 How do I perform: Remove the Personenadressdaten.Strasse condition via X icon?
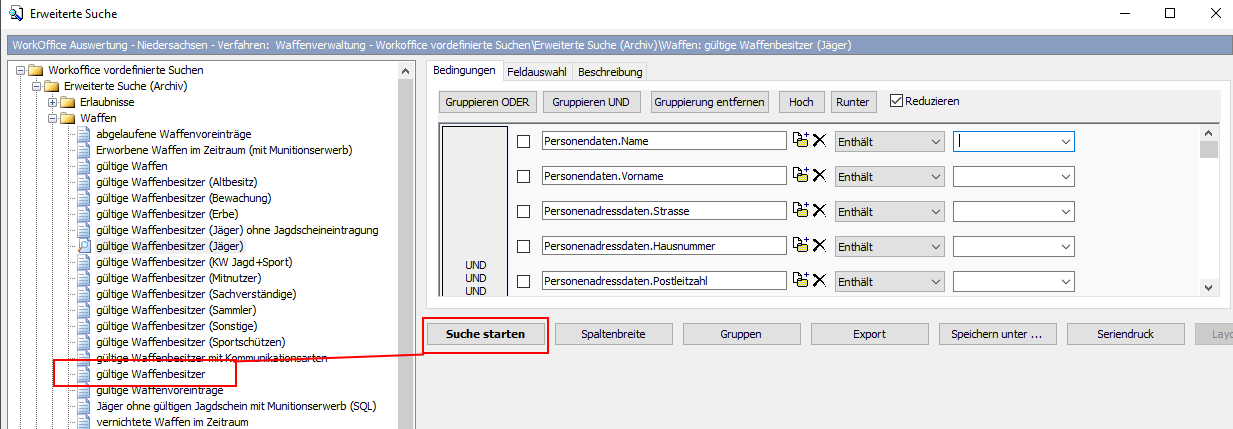click(819, 210)
